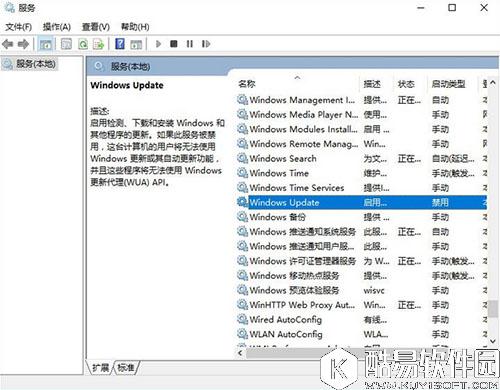Select the Windows Management service row
500x390 pixels.
[362, 100]
